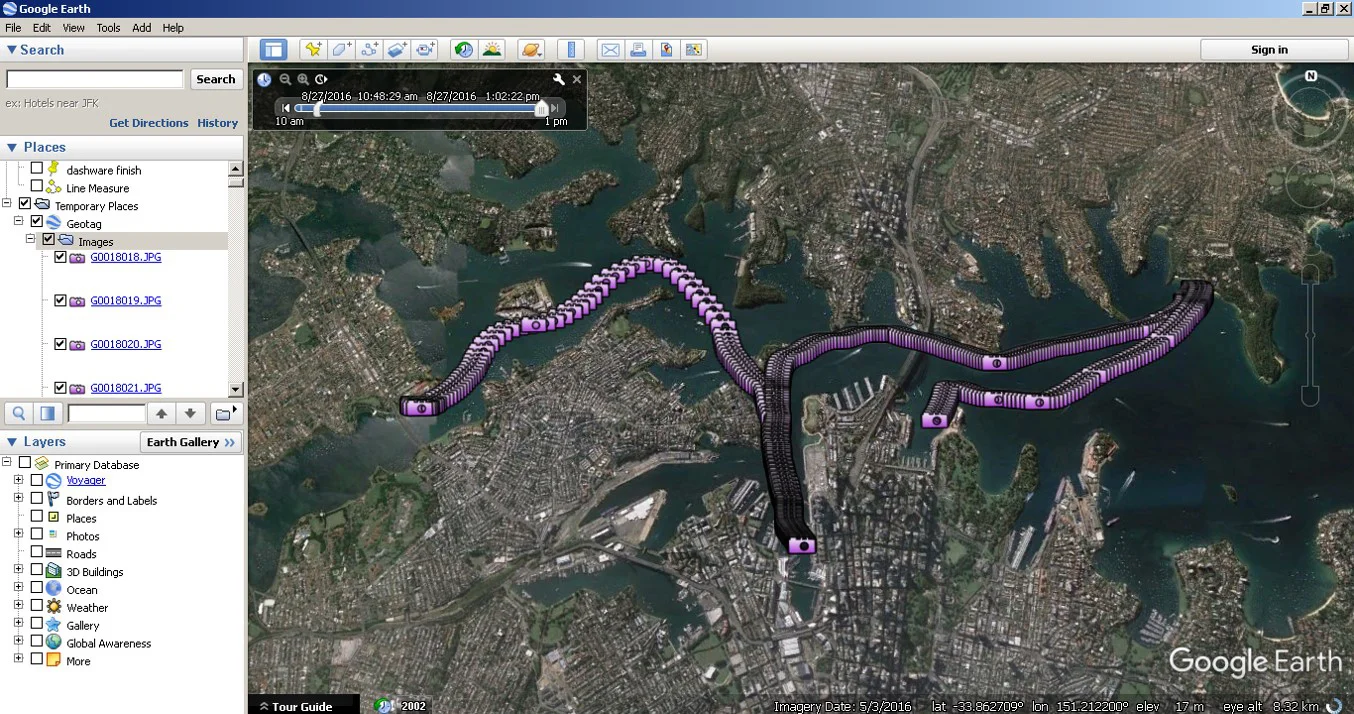Click the Record a Tour camera icon
The height and width of the screenshot is (714, 1354).
coord(426,49)
